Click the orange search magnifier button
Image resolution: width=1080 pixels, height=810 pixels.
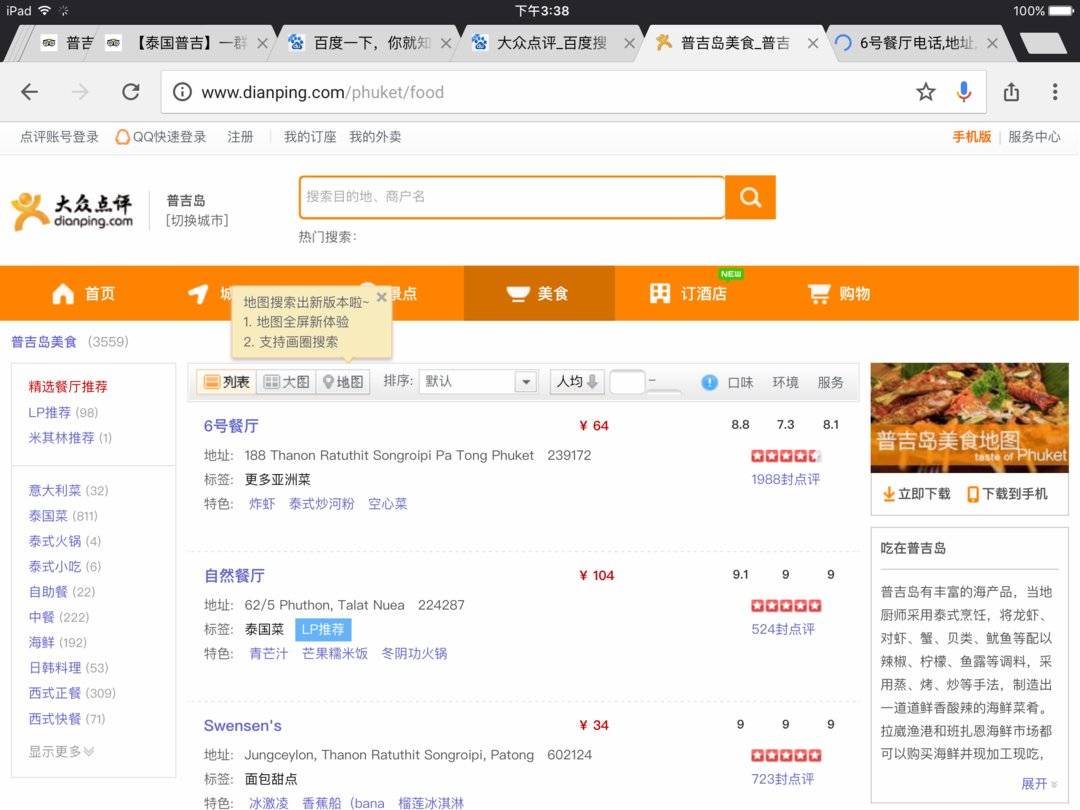[750, 197]
